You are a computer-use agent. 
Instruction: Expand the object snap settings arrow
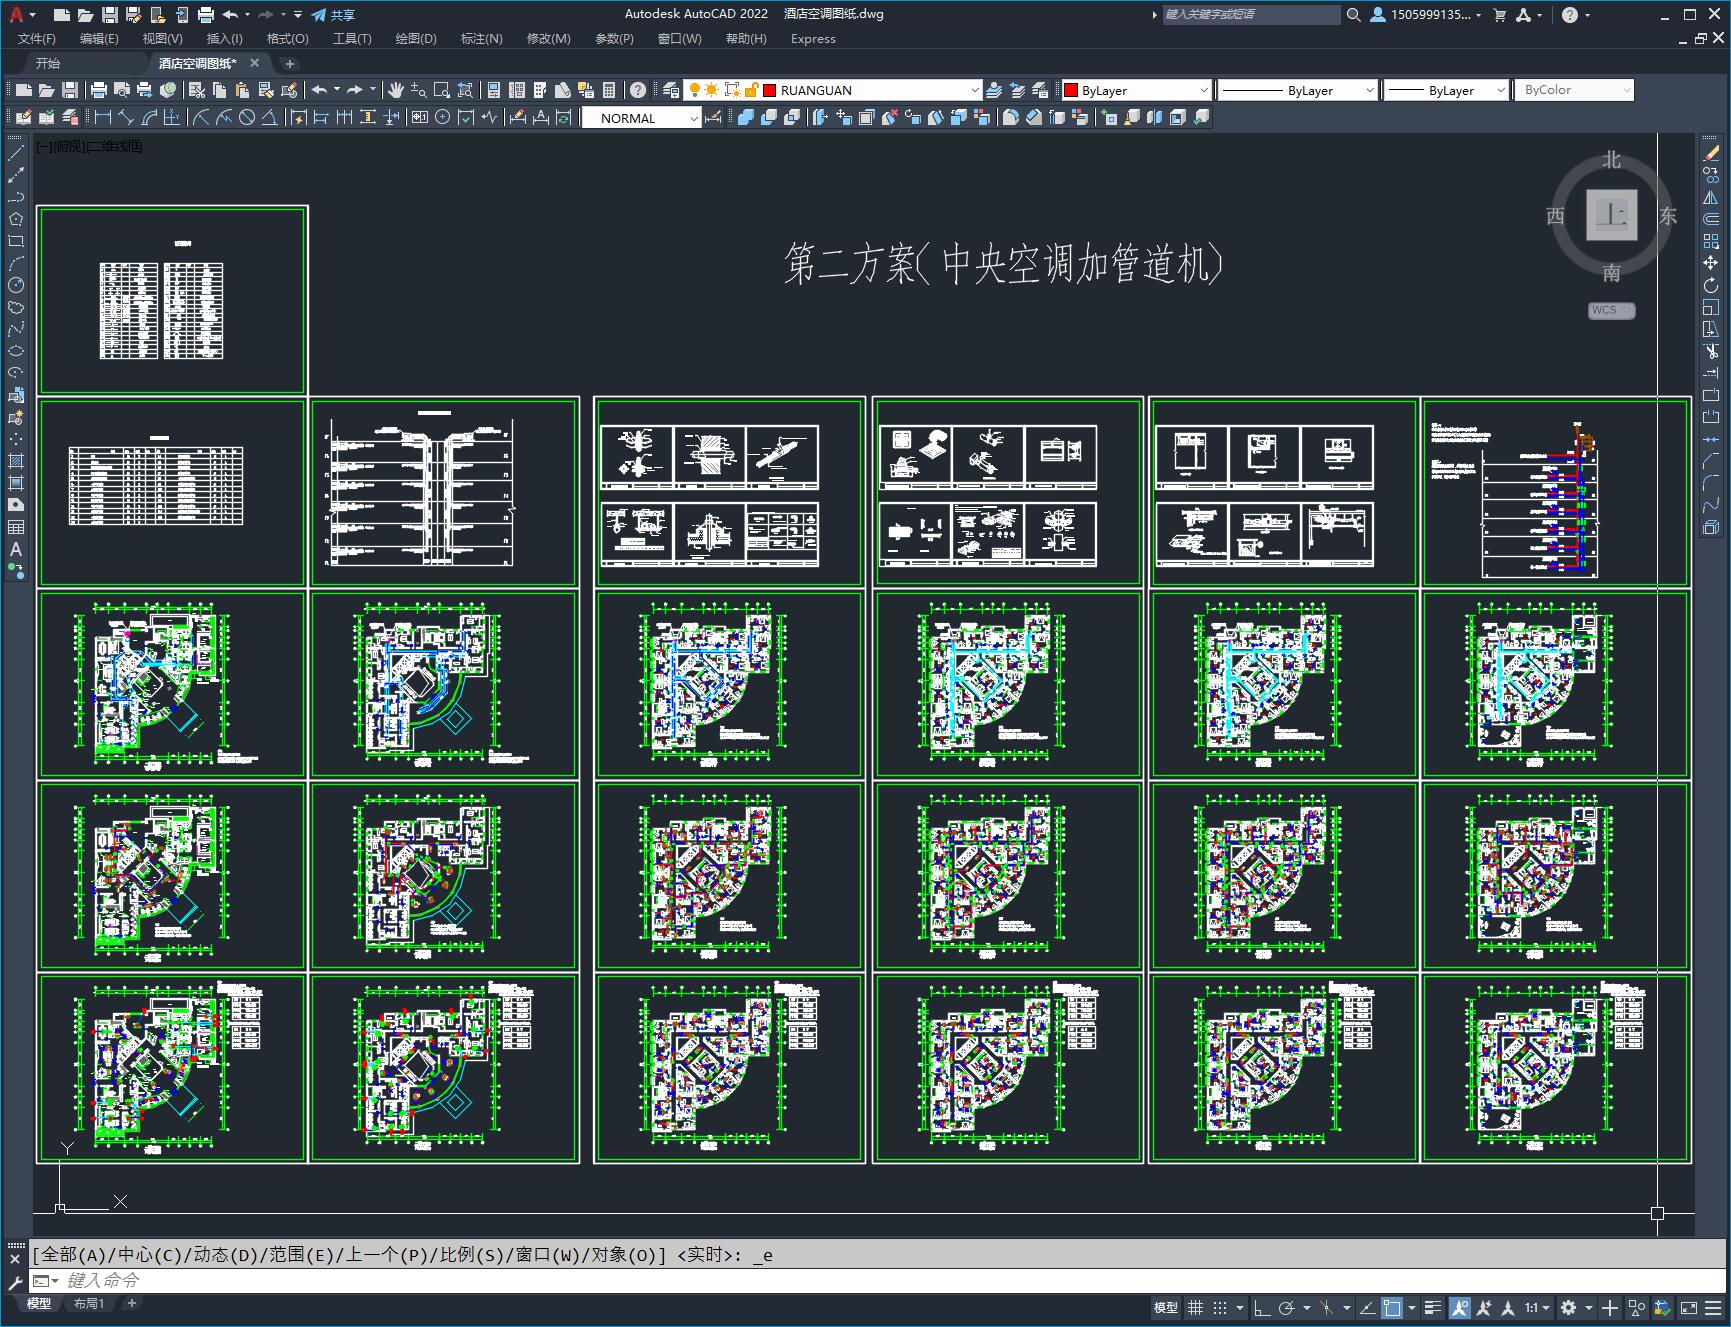tap(1412, 1307)
